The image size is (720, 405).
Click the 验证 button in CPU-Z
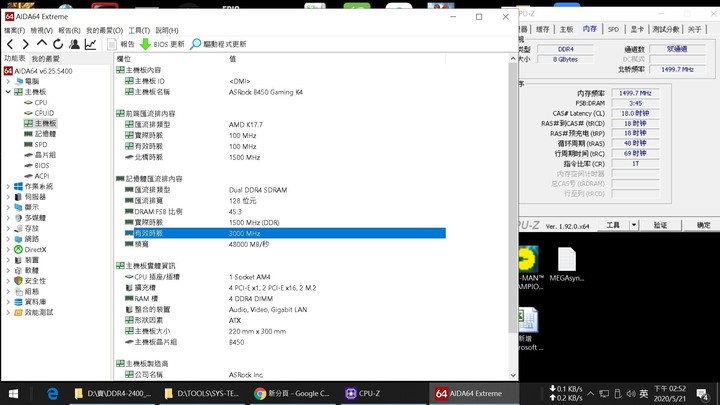click(x=660, y=225)
